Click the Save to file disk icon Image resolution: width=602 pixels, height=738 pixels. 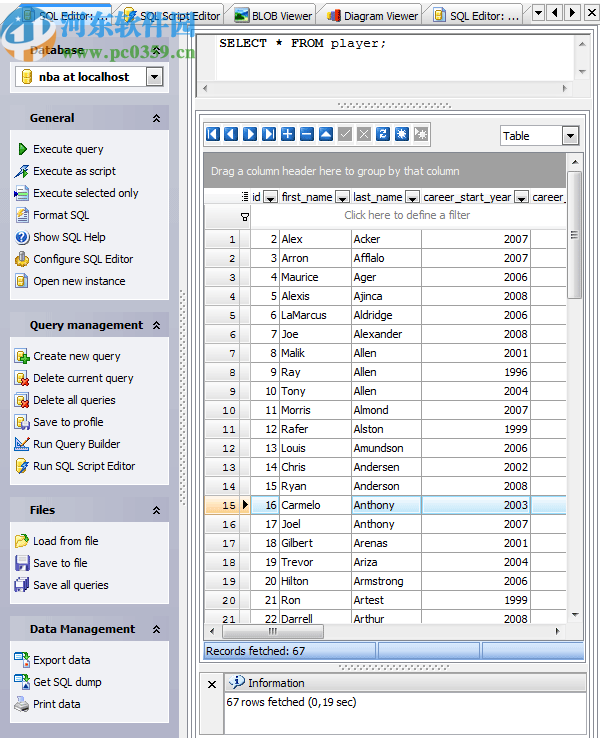point(22,563)
